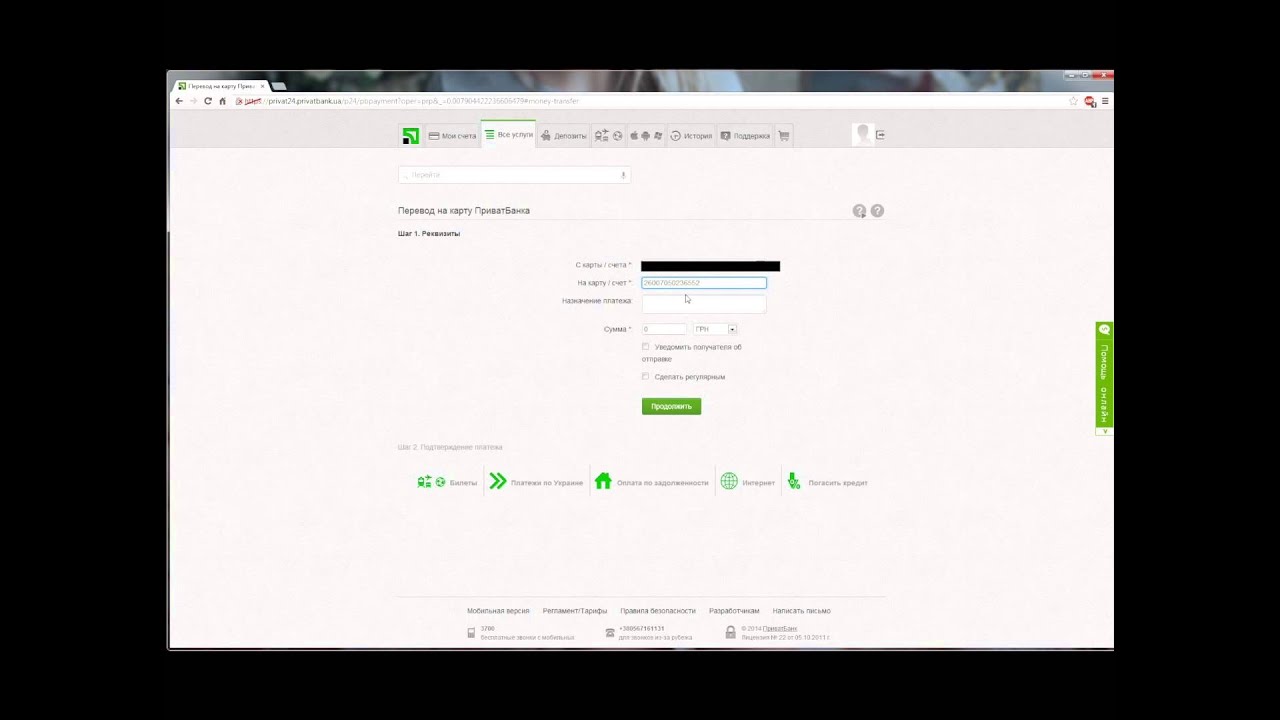Open train and plane tickets menu icon
The height and width of the screenshot is (720, 1280).
pyautogui.click(x=608, y=136)
